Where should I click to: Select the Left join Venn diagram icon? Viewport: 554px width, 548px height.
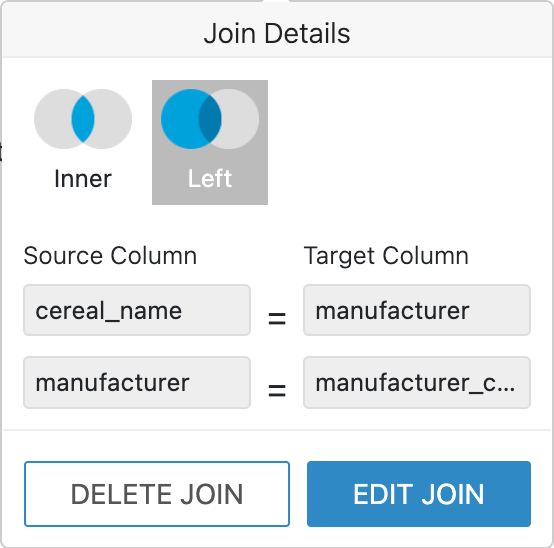click(x=210, y=119)
